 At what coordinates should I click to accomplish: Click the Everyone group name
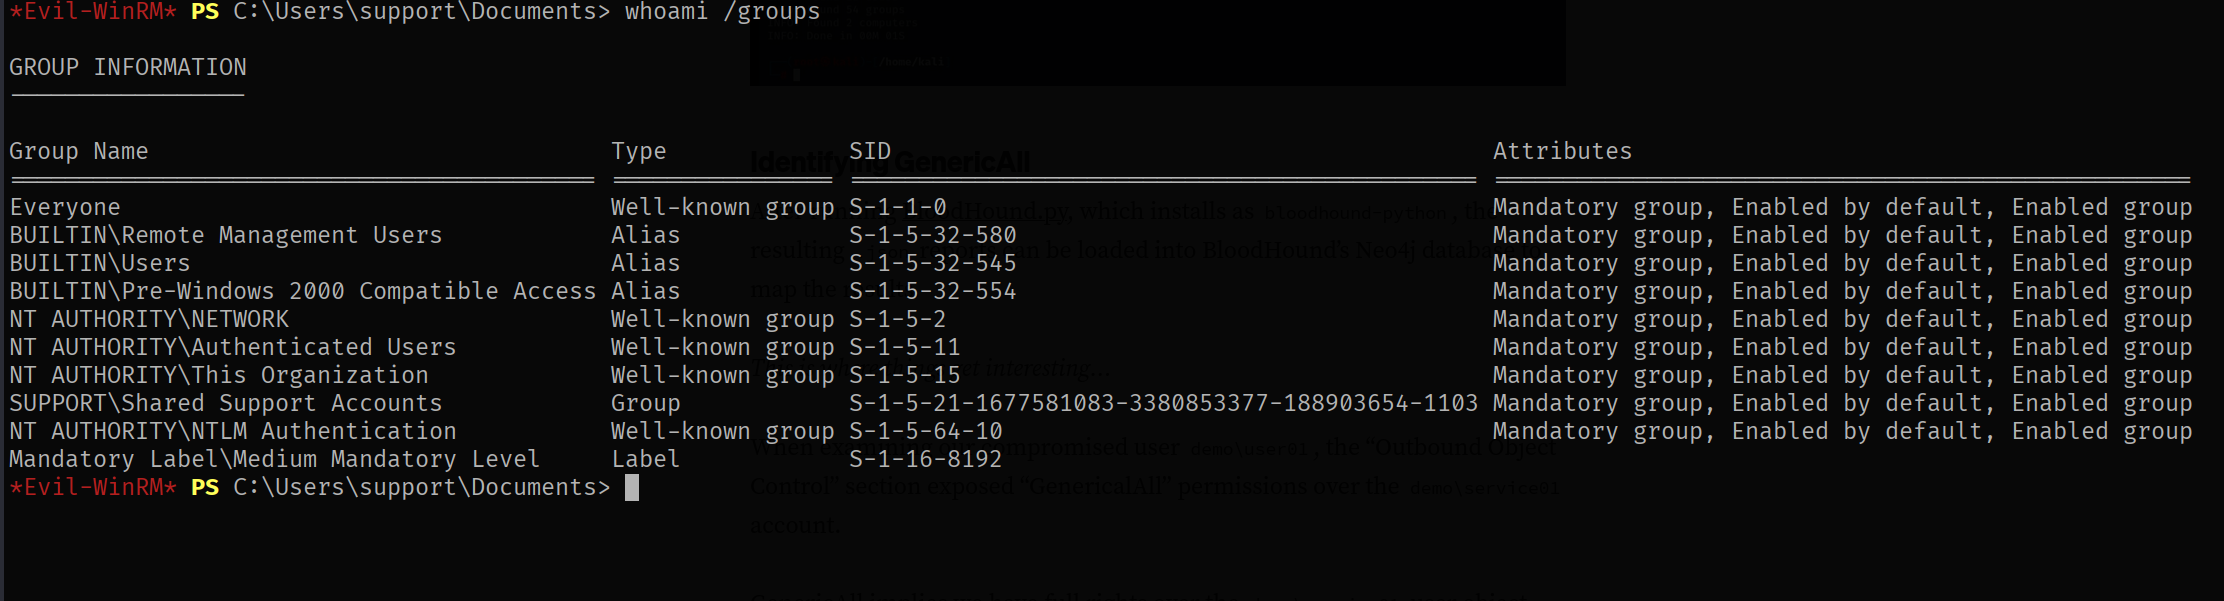(x=65, y=207)
